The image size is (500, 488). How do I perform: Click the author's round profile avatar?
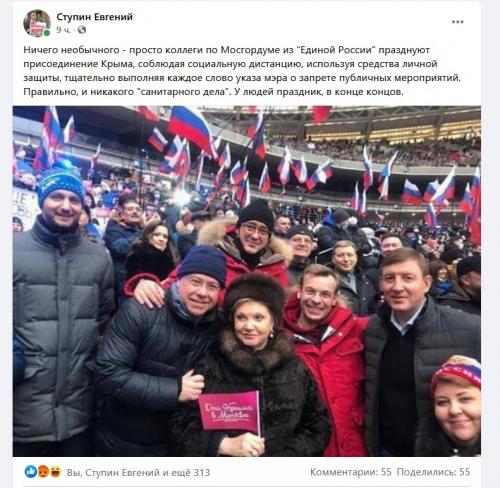[37, 23]
